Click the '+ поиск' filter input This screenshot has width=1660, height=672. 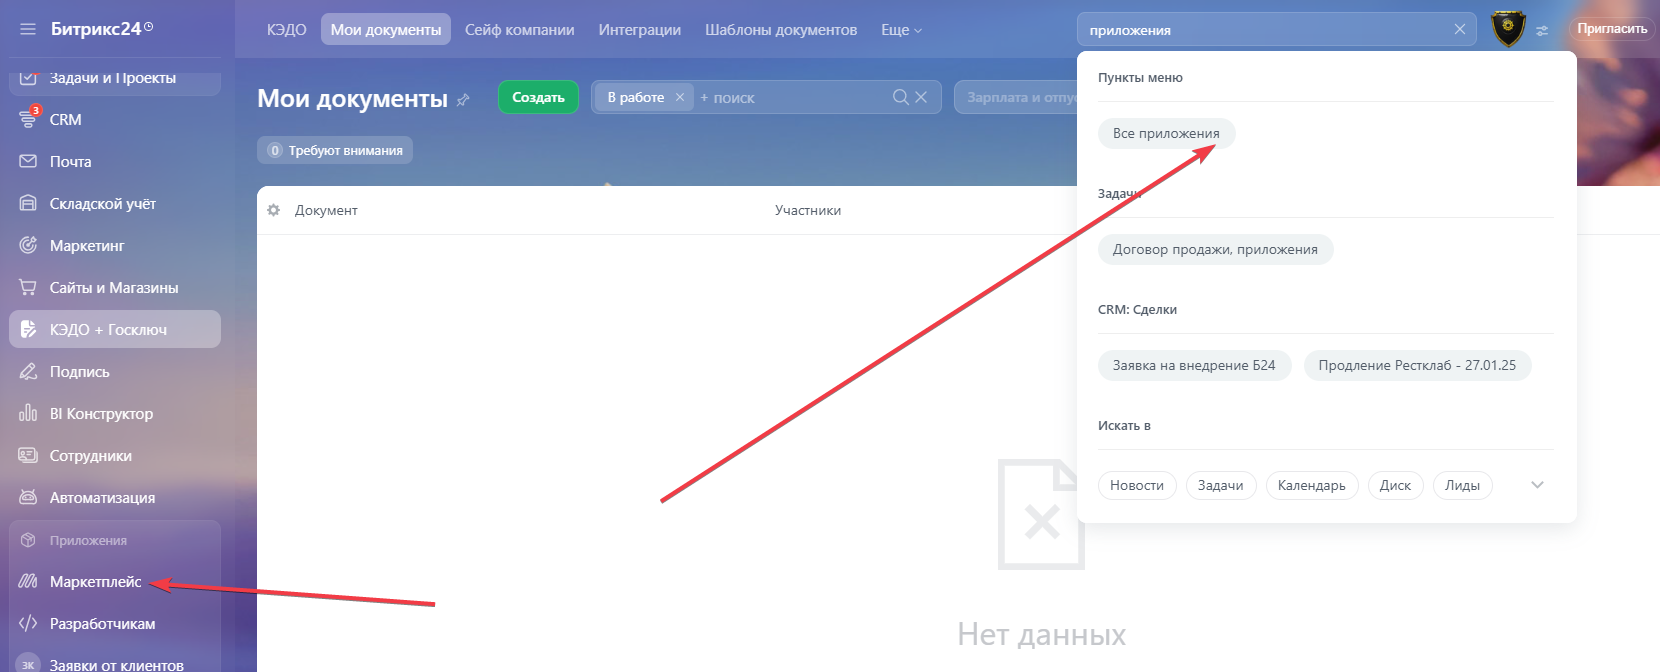click(x=790, y=97)
